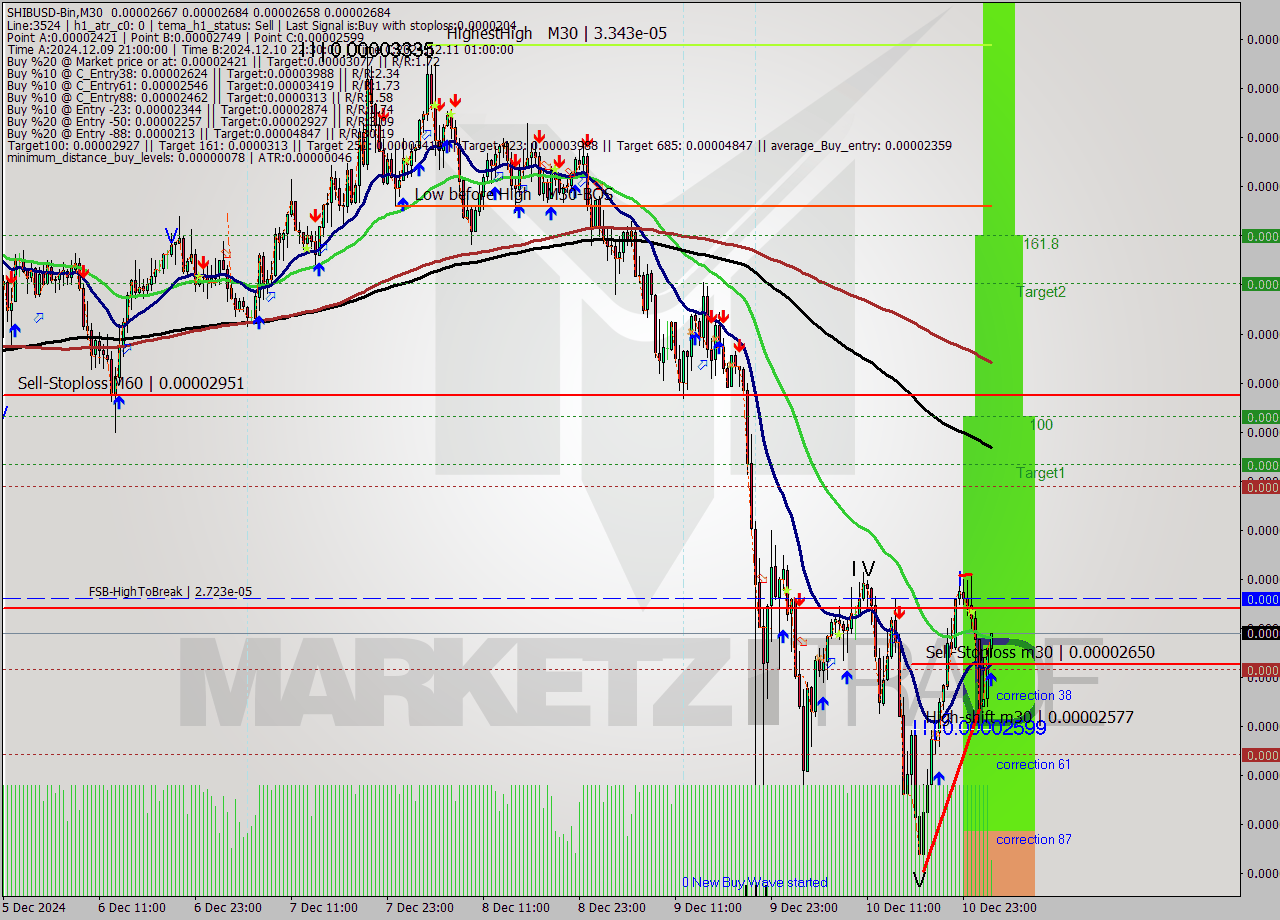The width and height of the screenshot is (1280, 920).
Task: Click the correction 38 label
Action: point(1033,695)
